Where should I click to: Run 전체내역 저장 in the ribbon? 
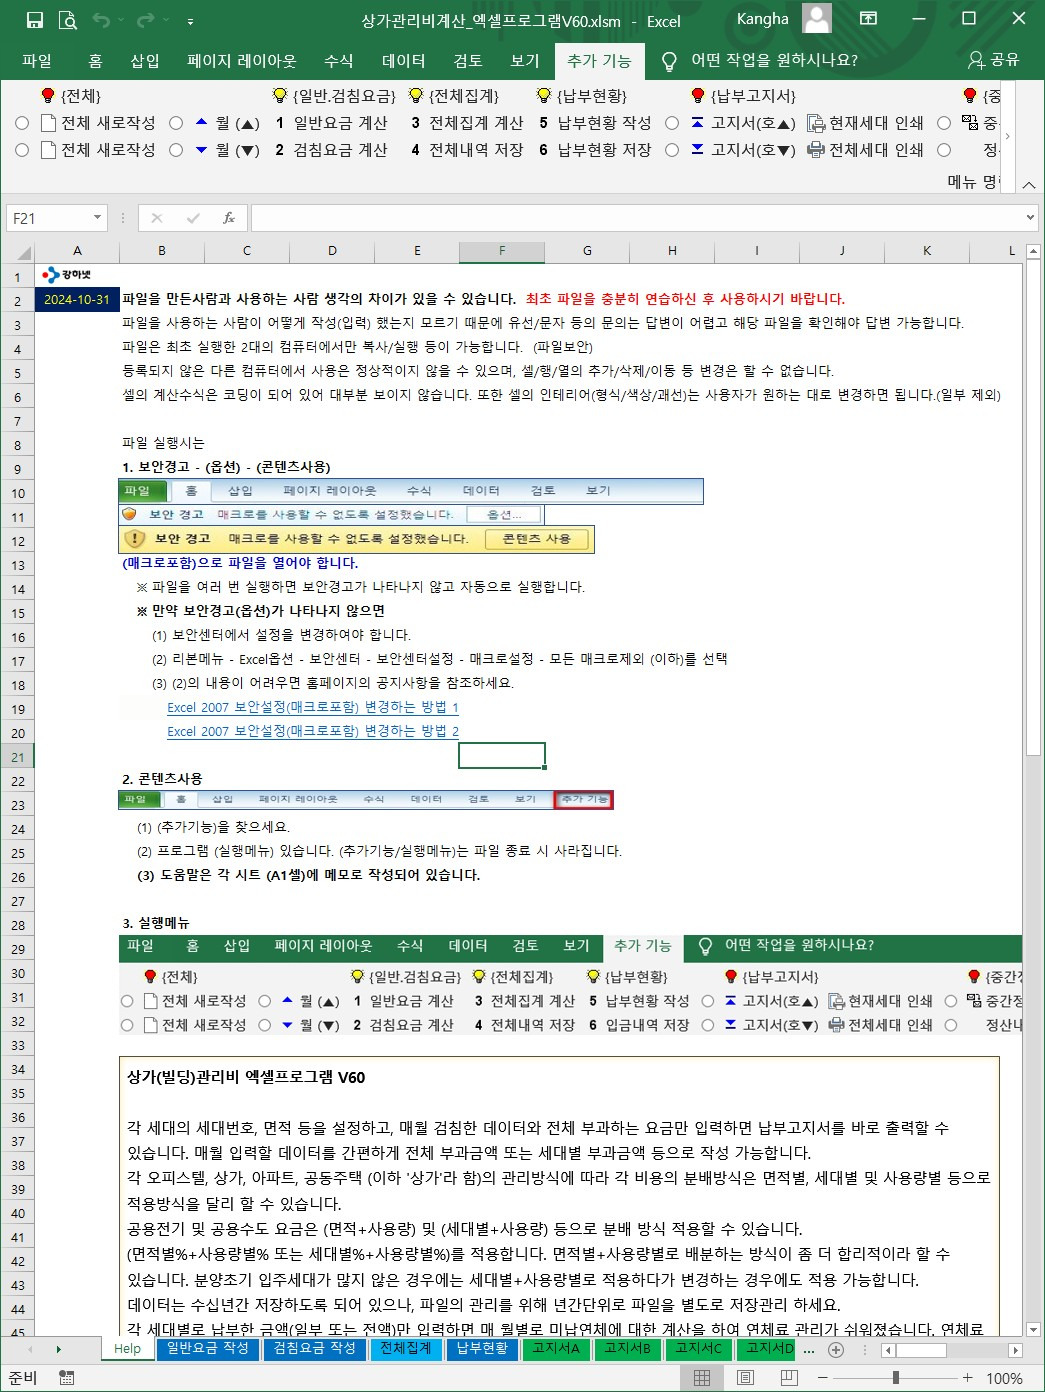point(467,150)
